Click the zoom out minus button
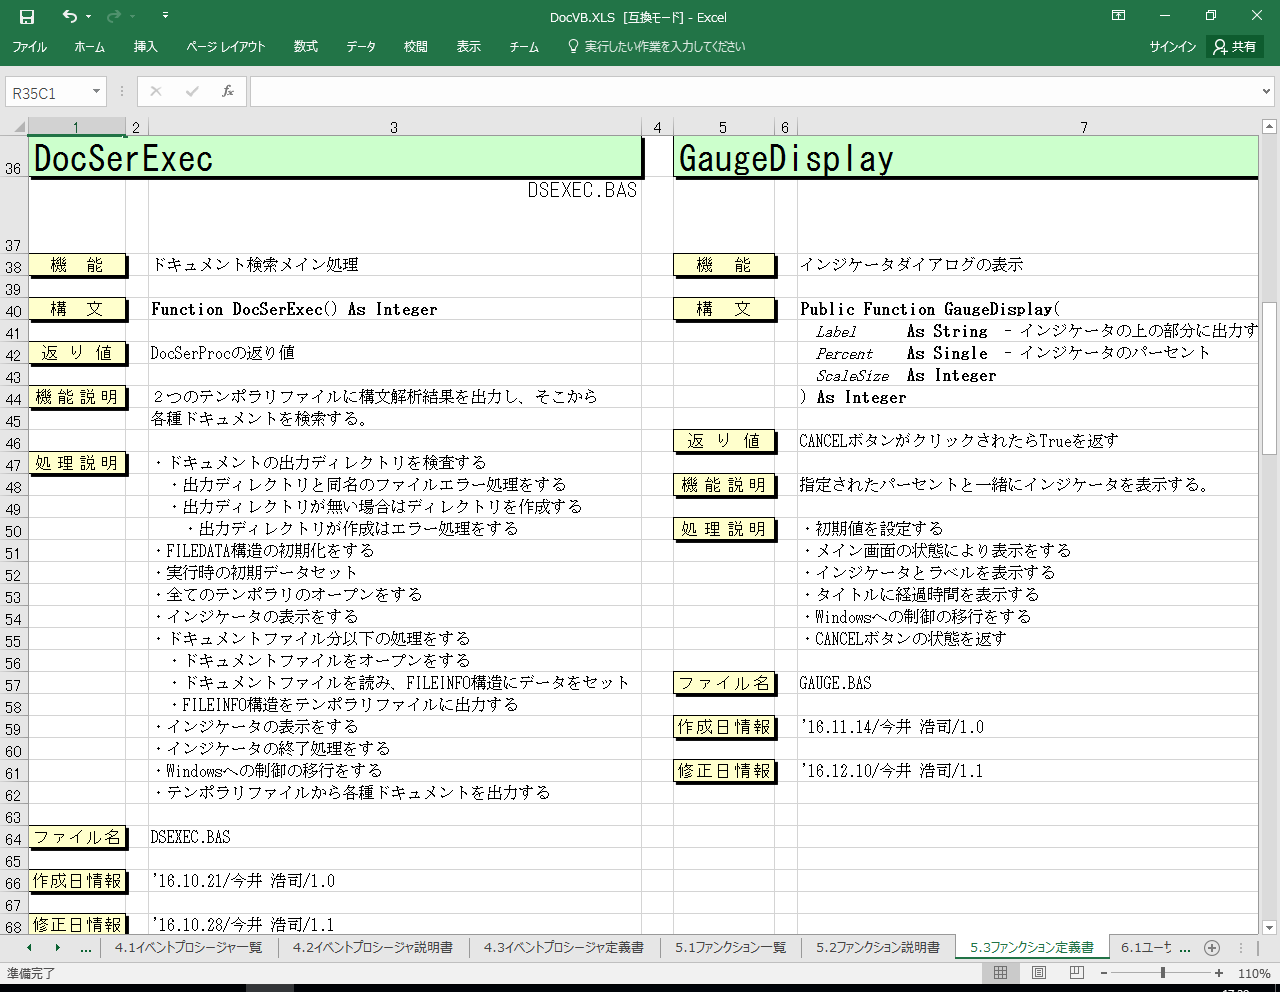This screenshot has height=992, width=1280. (1104, 972)
